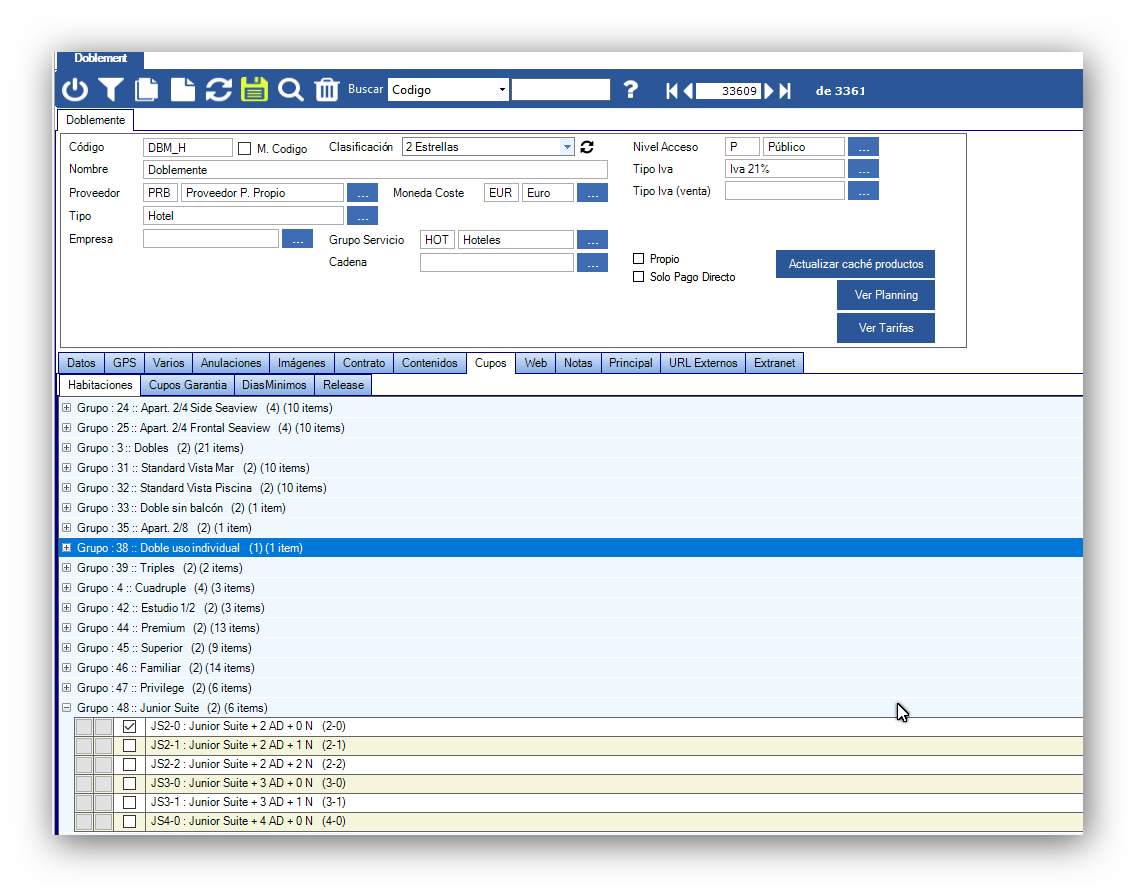Go to next record arrow
Viewport: 1135px width, 887px height.
[769, 91]
